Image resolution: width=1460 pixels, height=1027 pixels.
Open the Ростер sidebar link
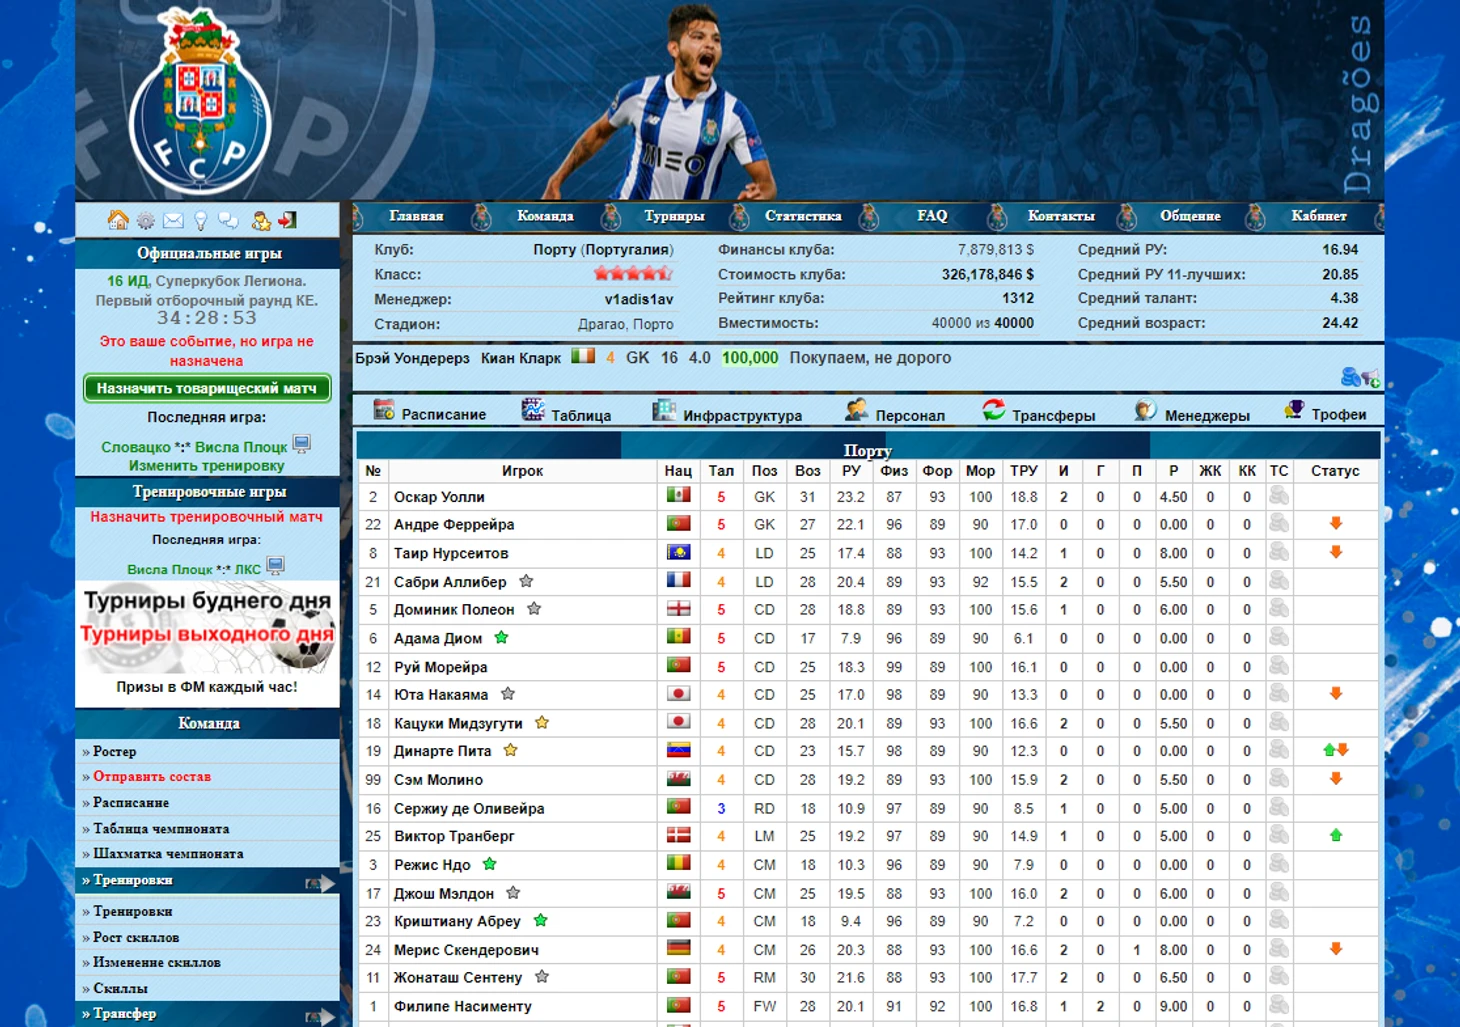click(114, 752)
